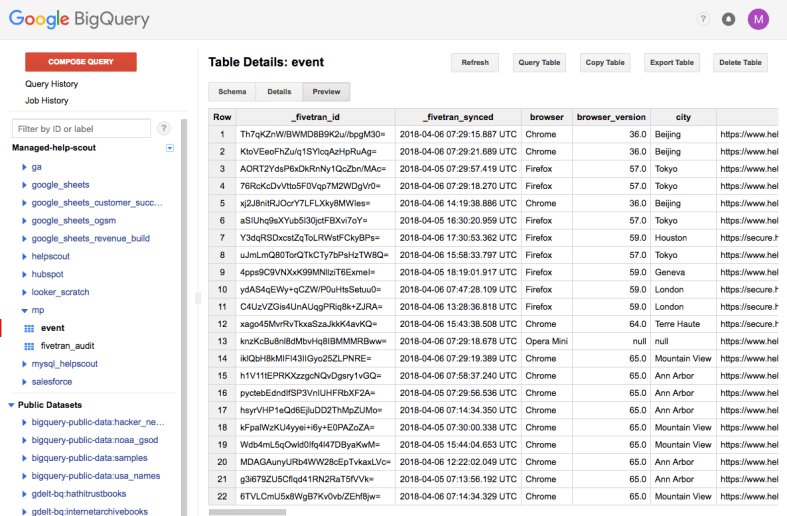Image resolution: width=787 pixels, height=516 pixels.
Task: Open Managed-help-scout project dropdown menu
Action: [x=170, y=148]
